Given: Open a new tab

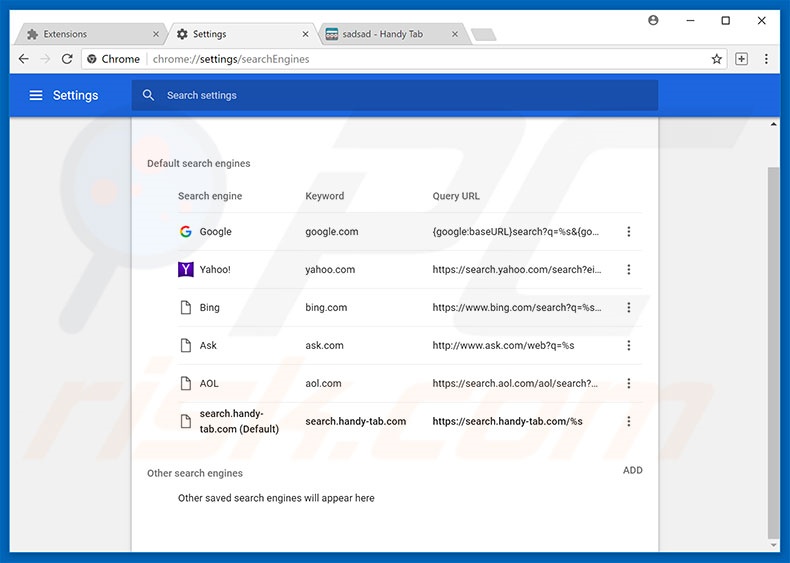Looking at the screenshot, I should (484, 34).
